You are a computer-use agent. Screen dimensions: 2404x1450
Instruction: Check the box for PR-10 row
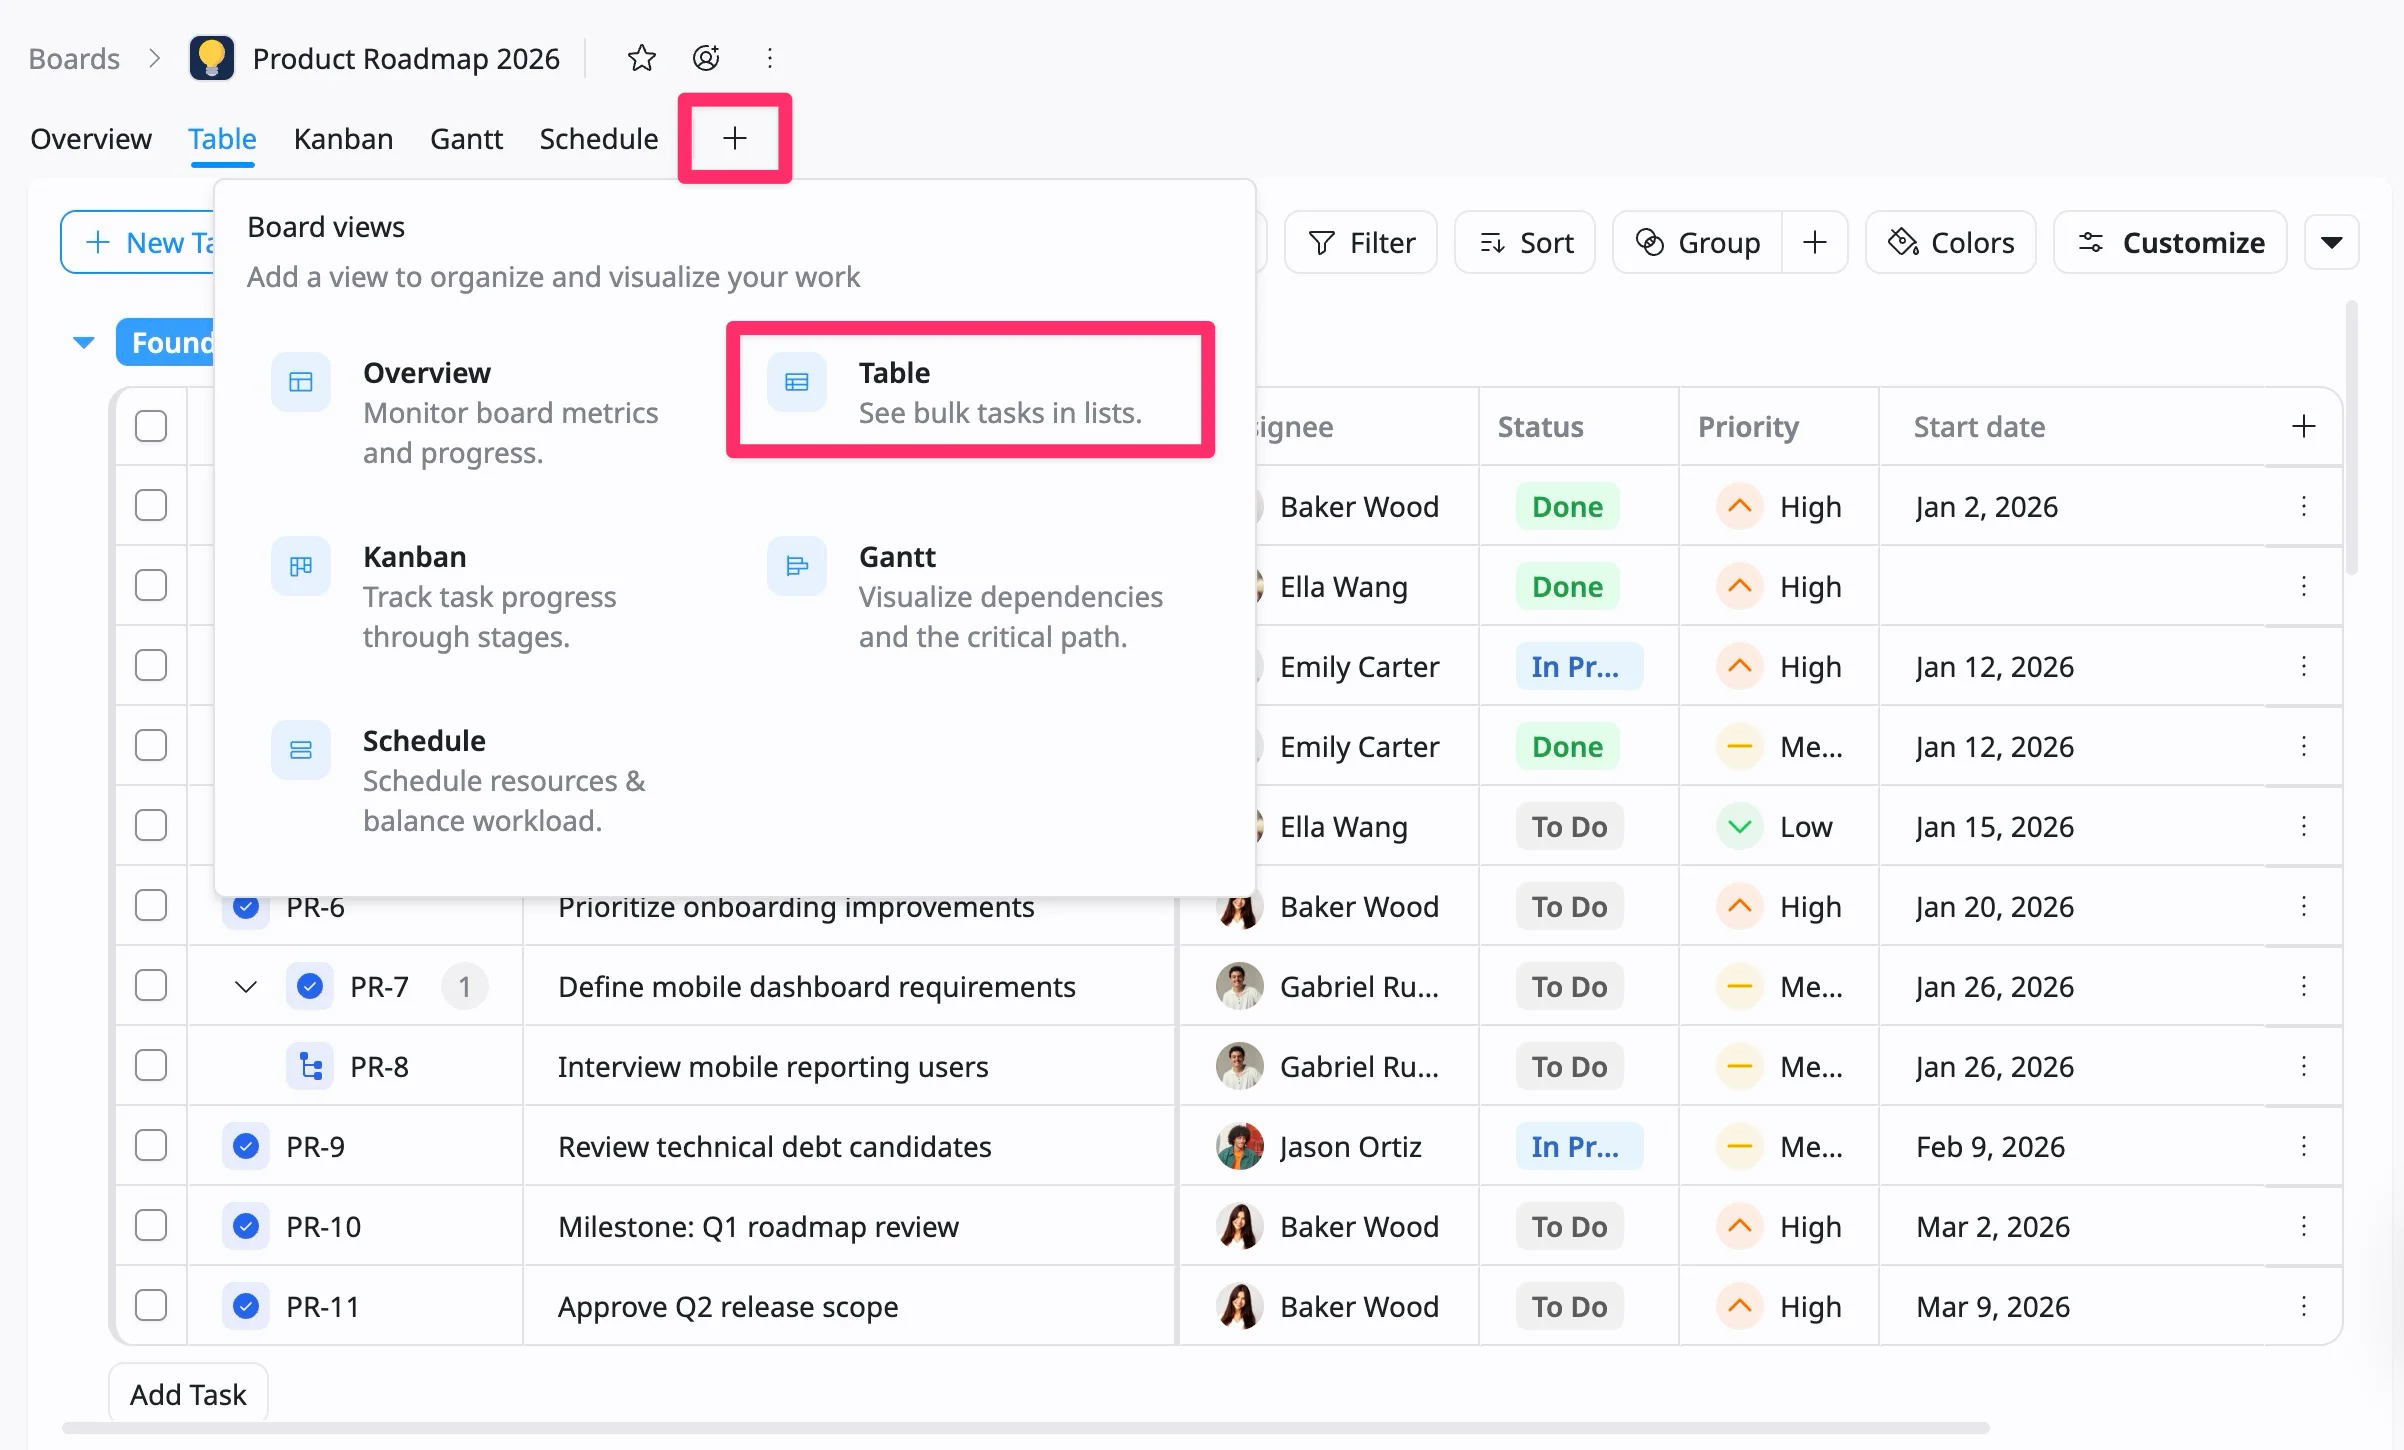(x=151, y=1226)
